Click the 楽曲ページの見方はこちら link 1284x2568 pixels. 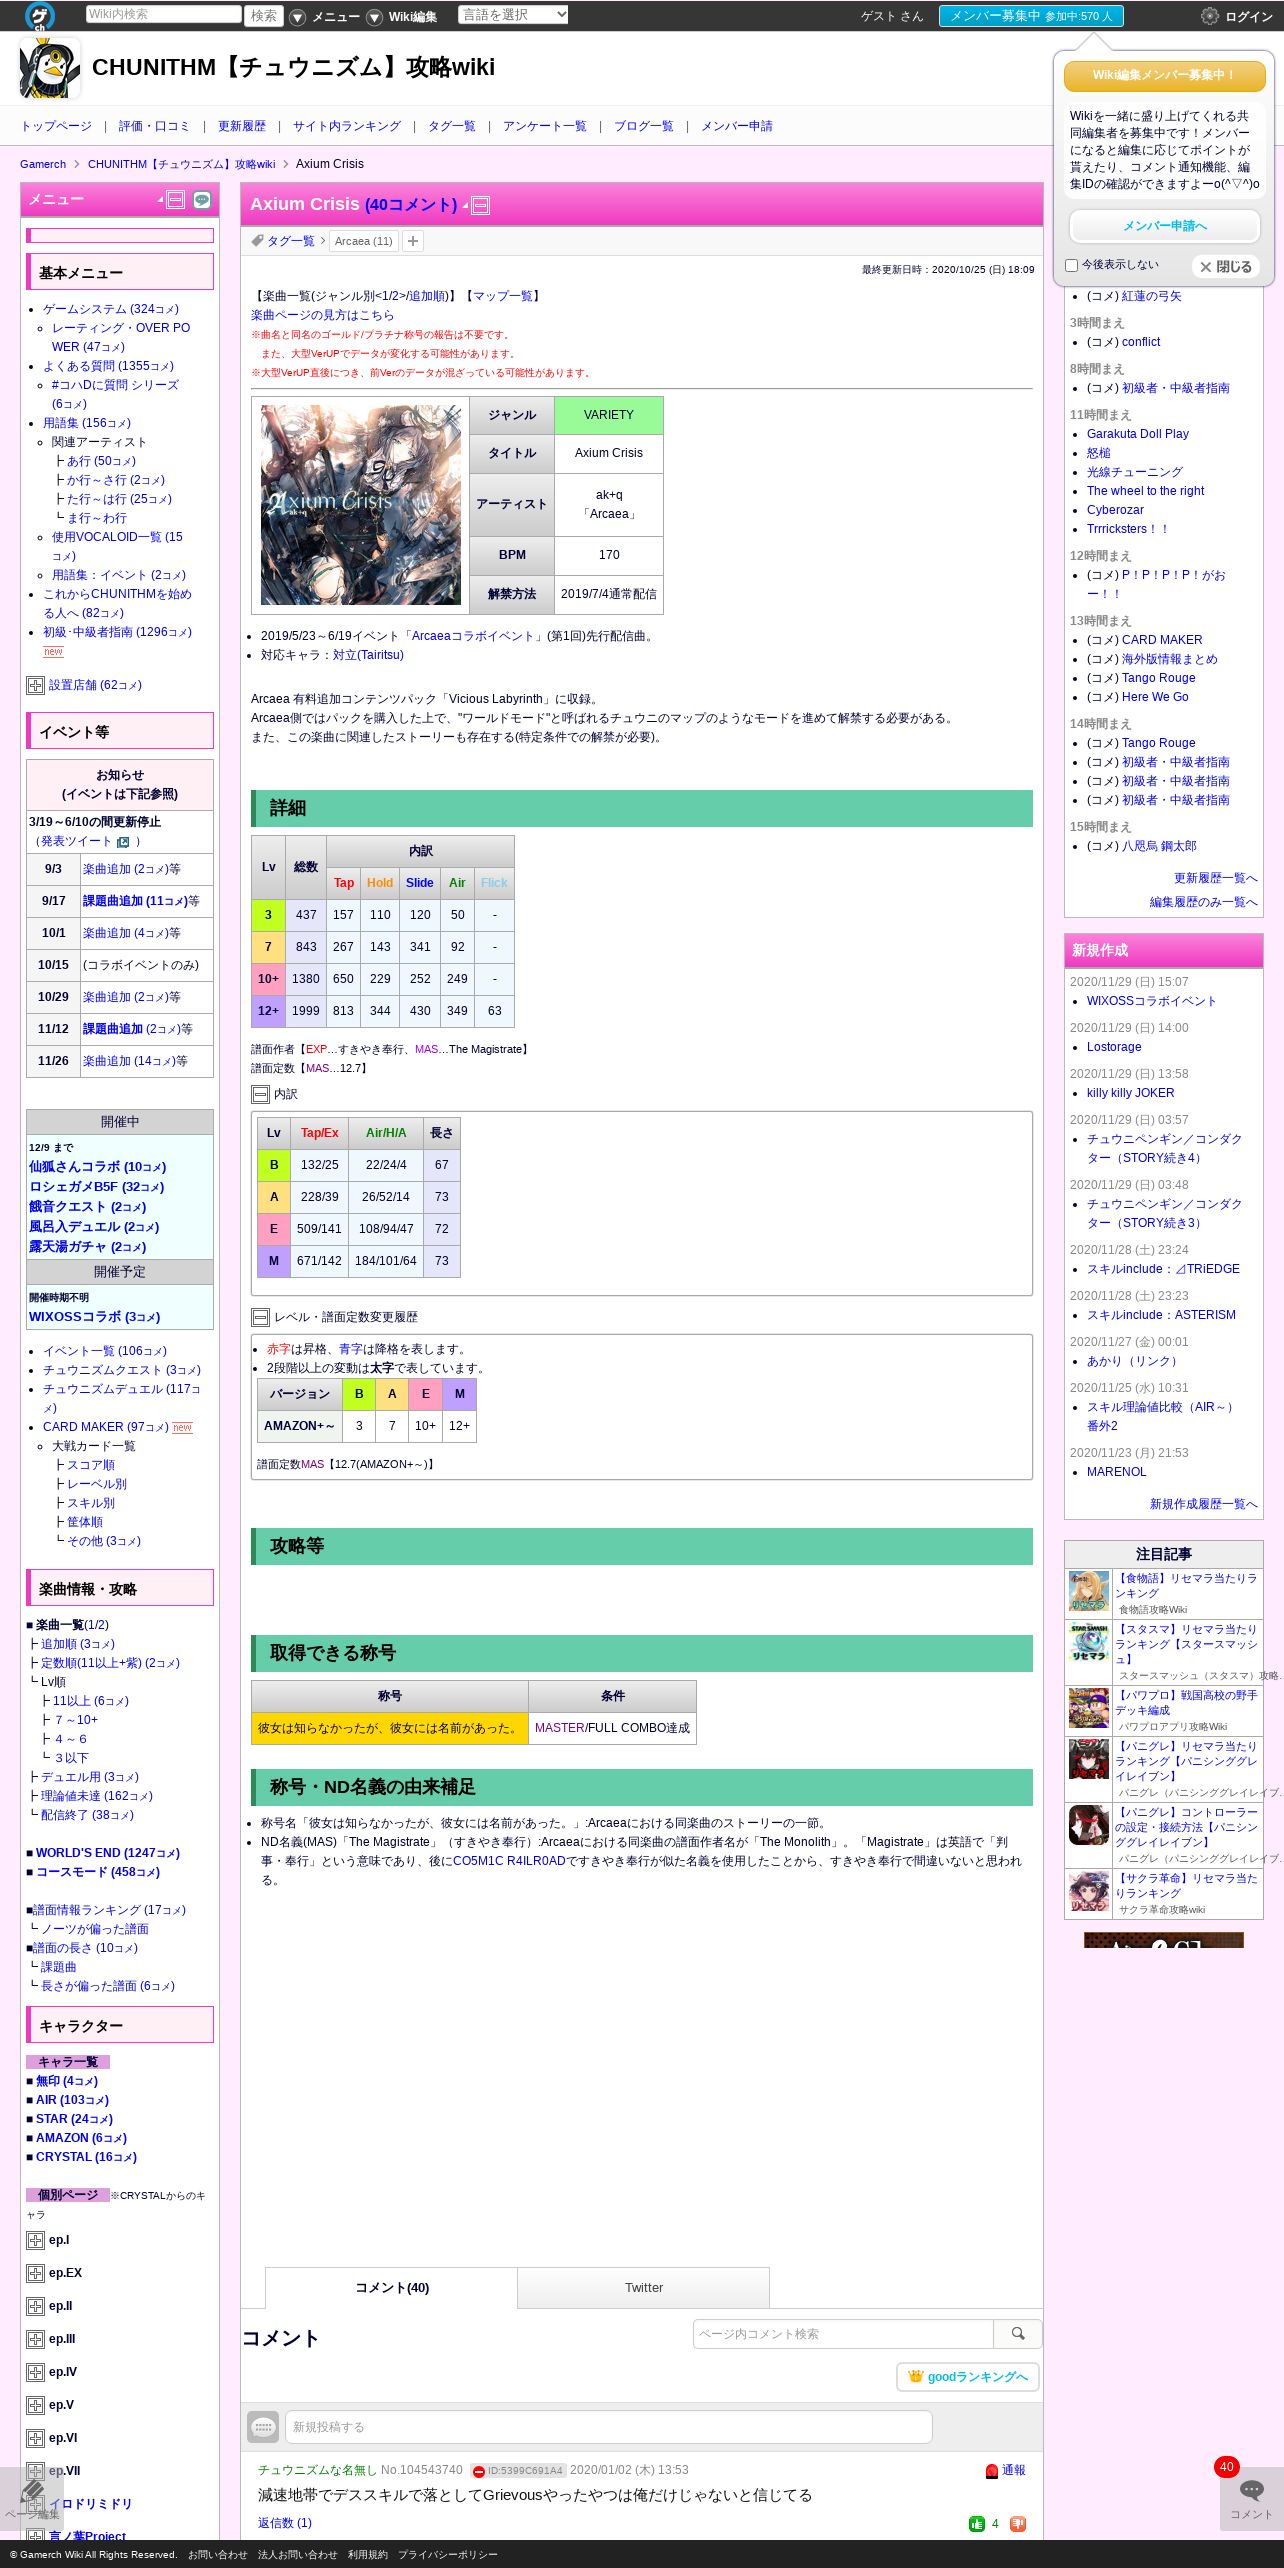coord(322,315)
